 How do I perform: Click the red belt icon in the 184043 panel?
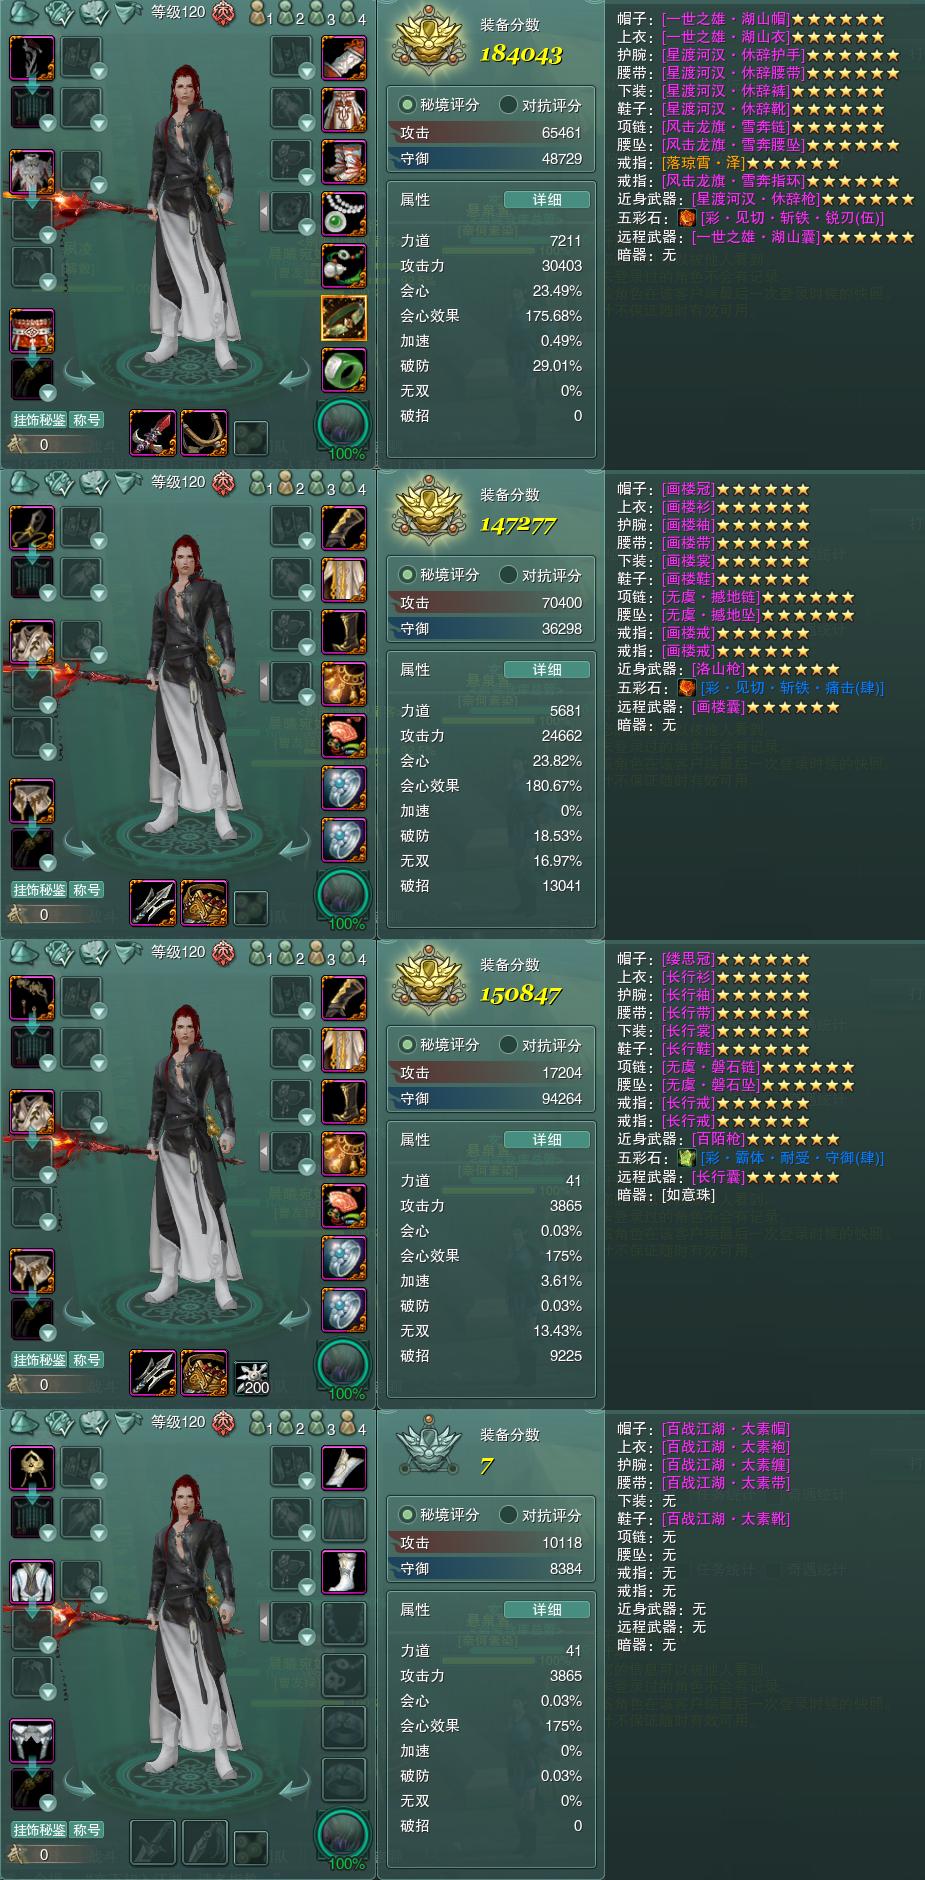coord(32,330)
